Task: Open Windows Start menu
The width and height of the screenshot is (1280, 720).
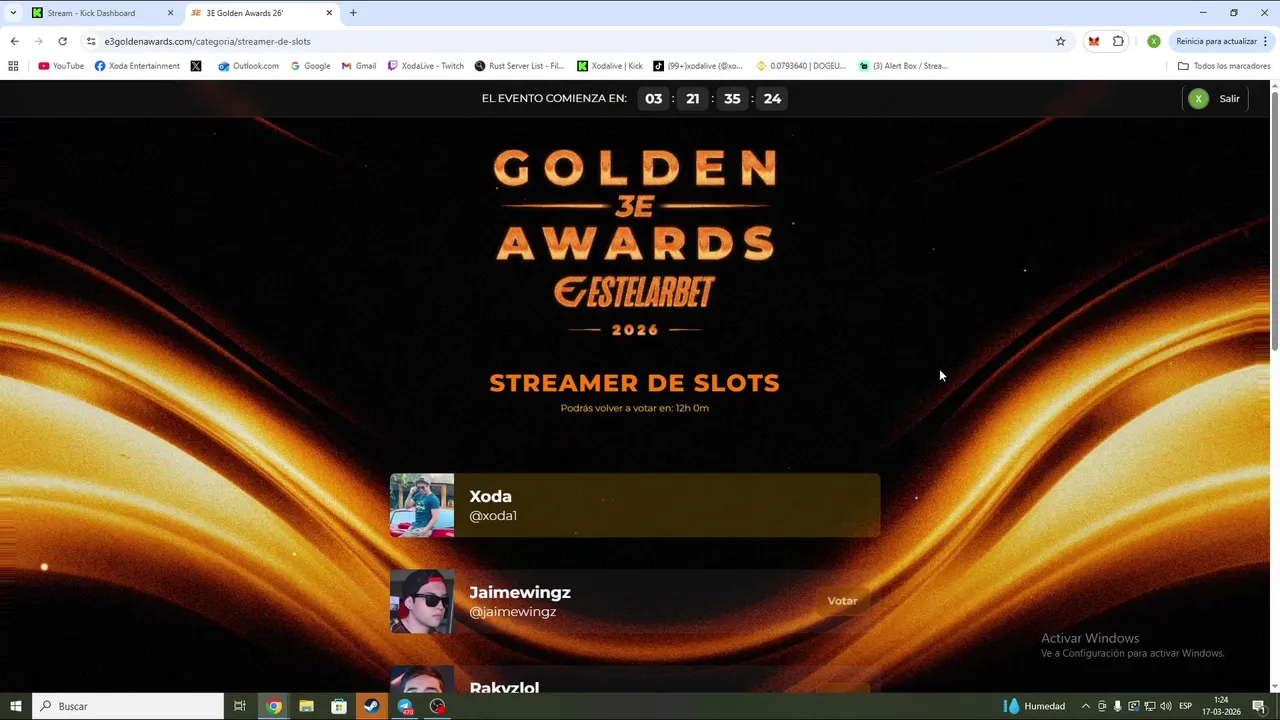Action: click(15, 706)
